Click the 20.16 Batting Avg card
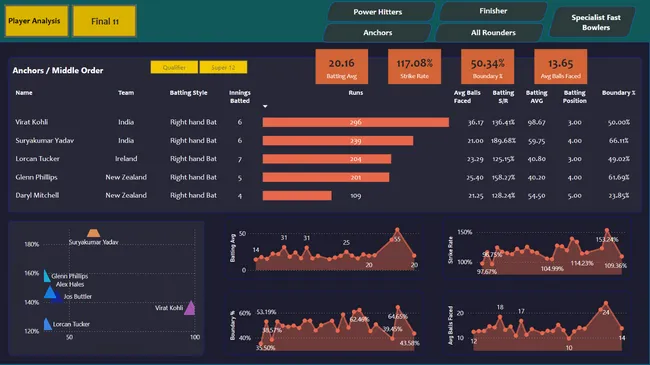 [342, 67]
